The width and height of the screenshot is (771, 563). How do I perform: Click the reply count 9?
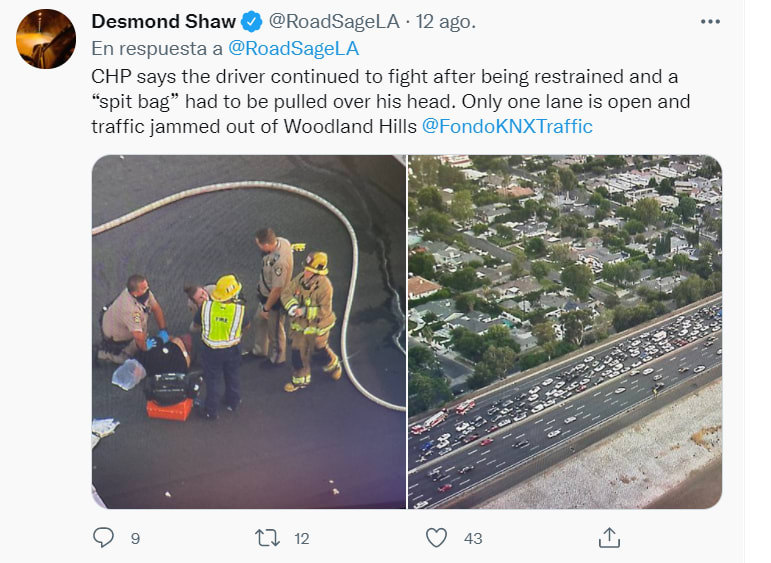point(135,539)
